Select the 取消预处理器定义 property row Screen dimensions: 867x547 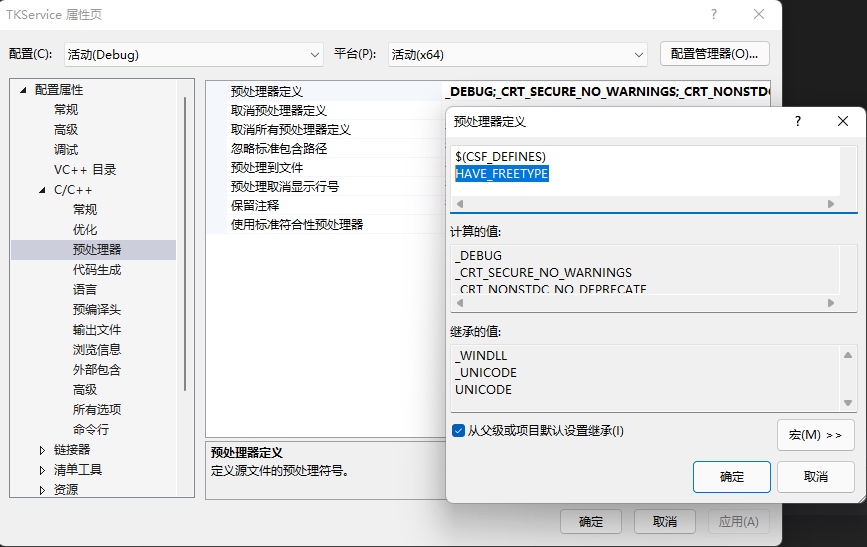(x=279, y=111)
